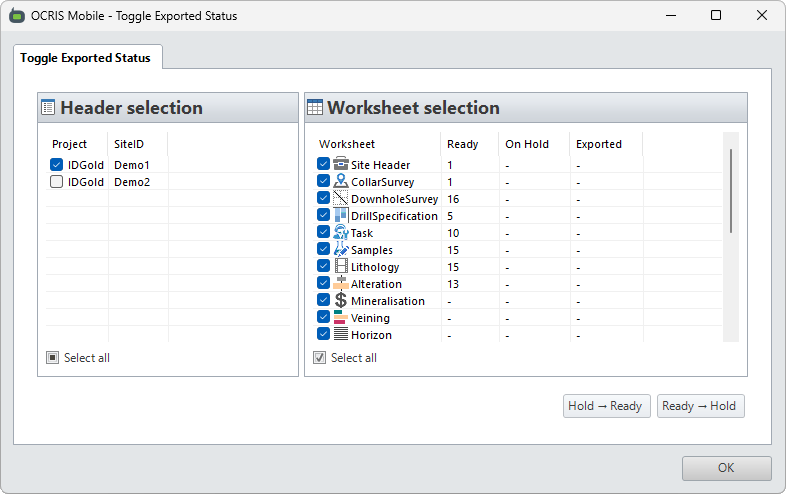The width and height of the screenshot is (786, 494).
Task: Click the OCRIS Mobile app icon in title bar
Action: [17, 16]
